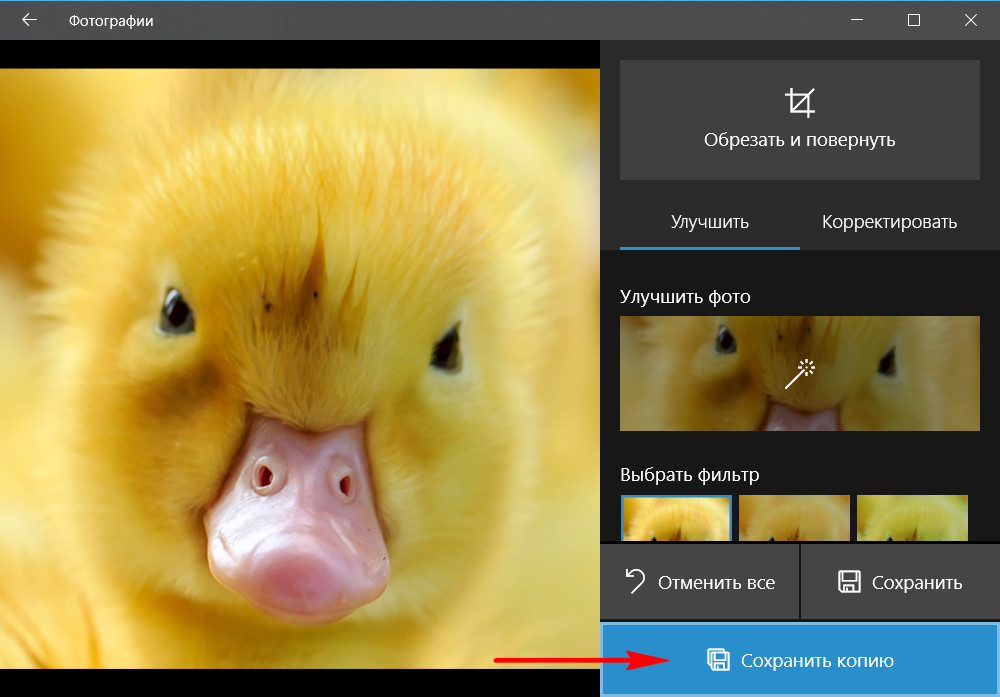Click the undo arrow icon in Отменить все
Viewport: 1000px width, 697px height.
click(635, 582)
